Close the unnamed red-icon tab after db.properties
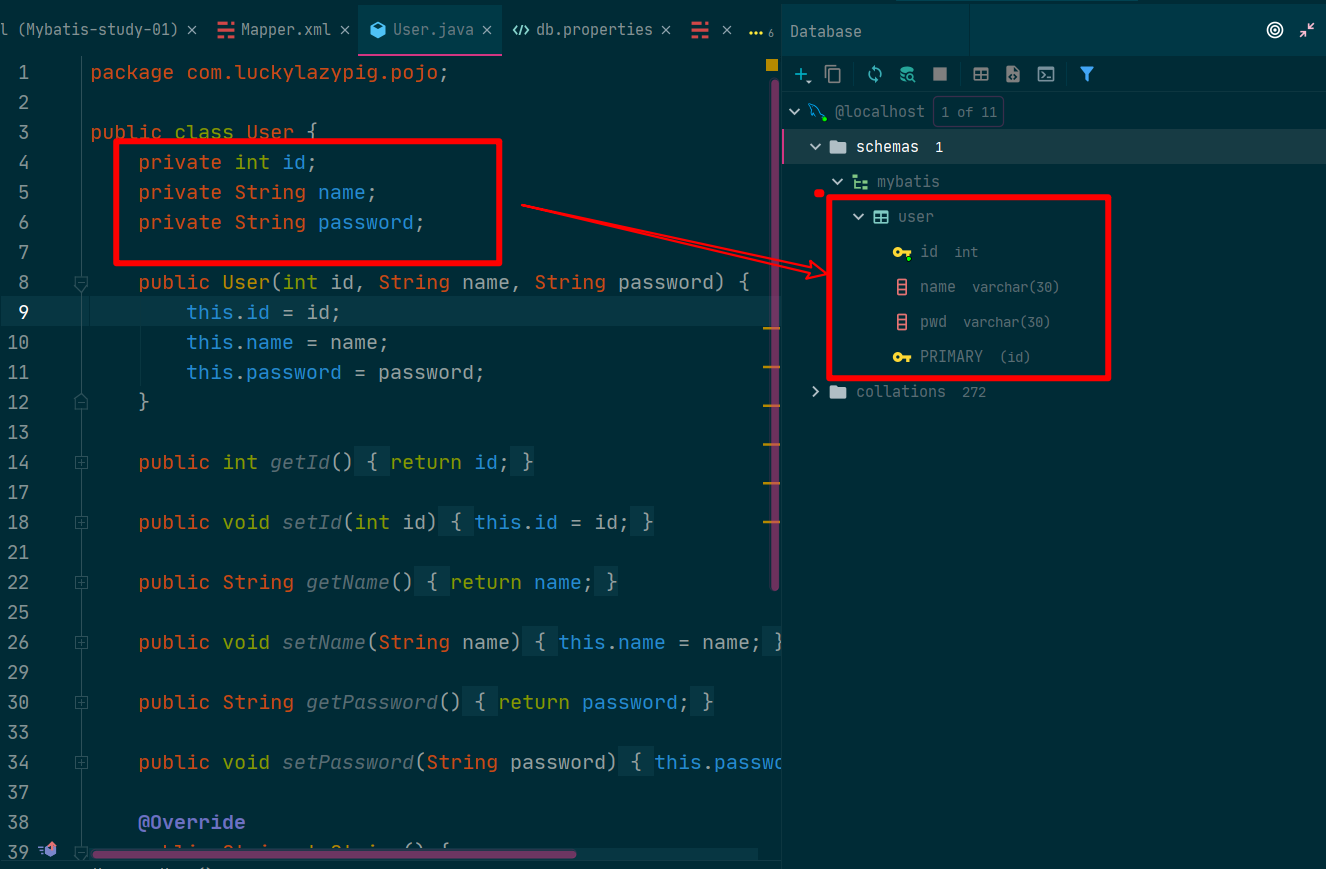 point(727,30)
